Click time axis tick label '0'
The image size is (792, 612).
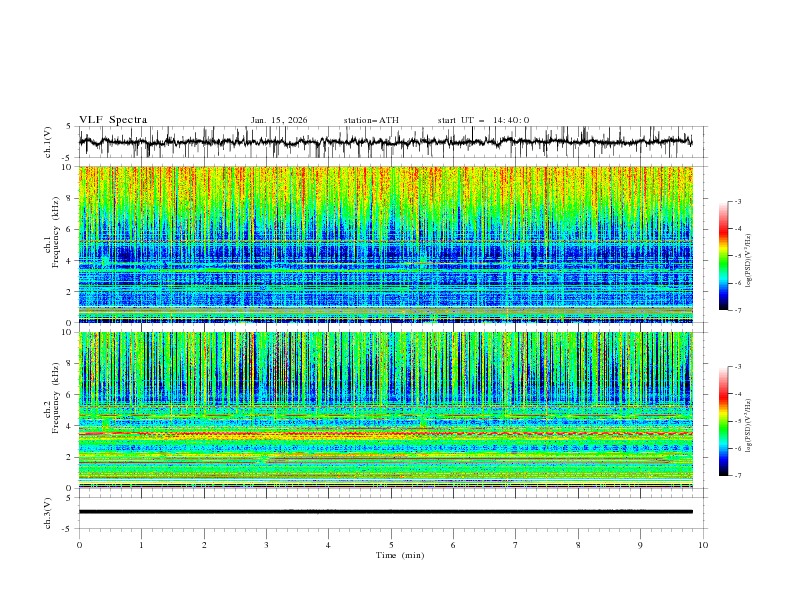click(79, 545)
